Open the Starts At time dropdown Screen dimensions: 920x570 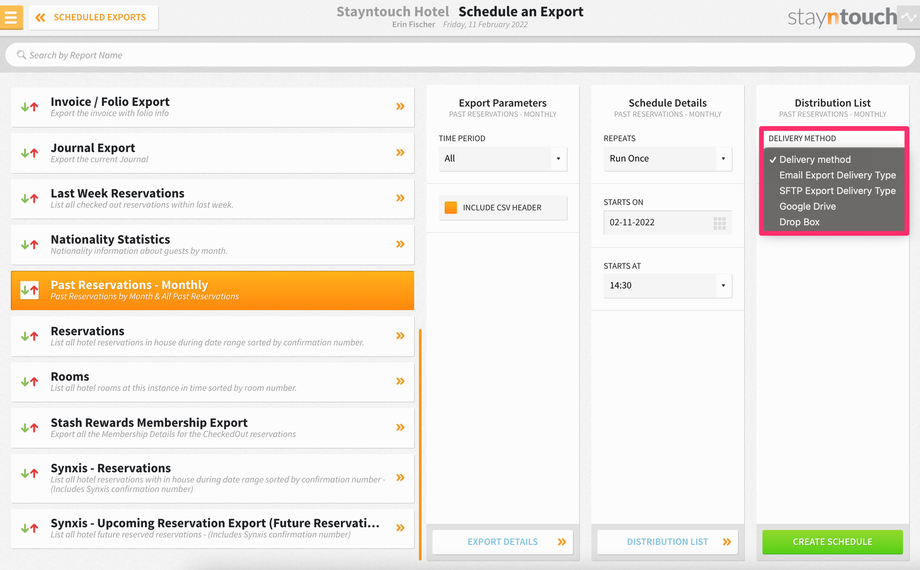pyautogui.click(x=668, y=285)
